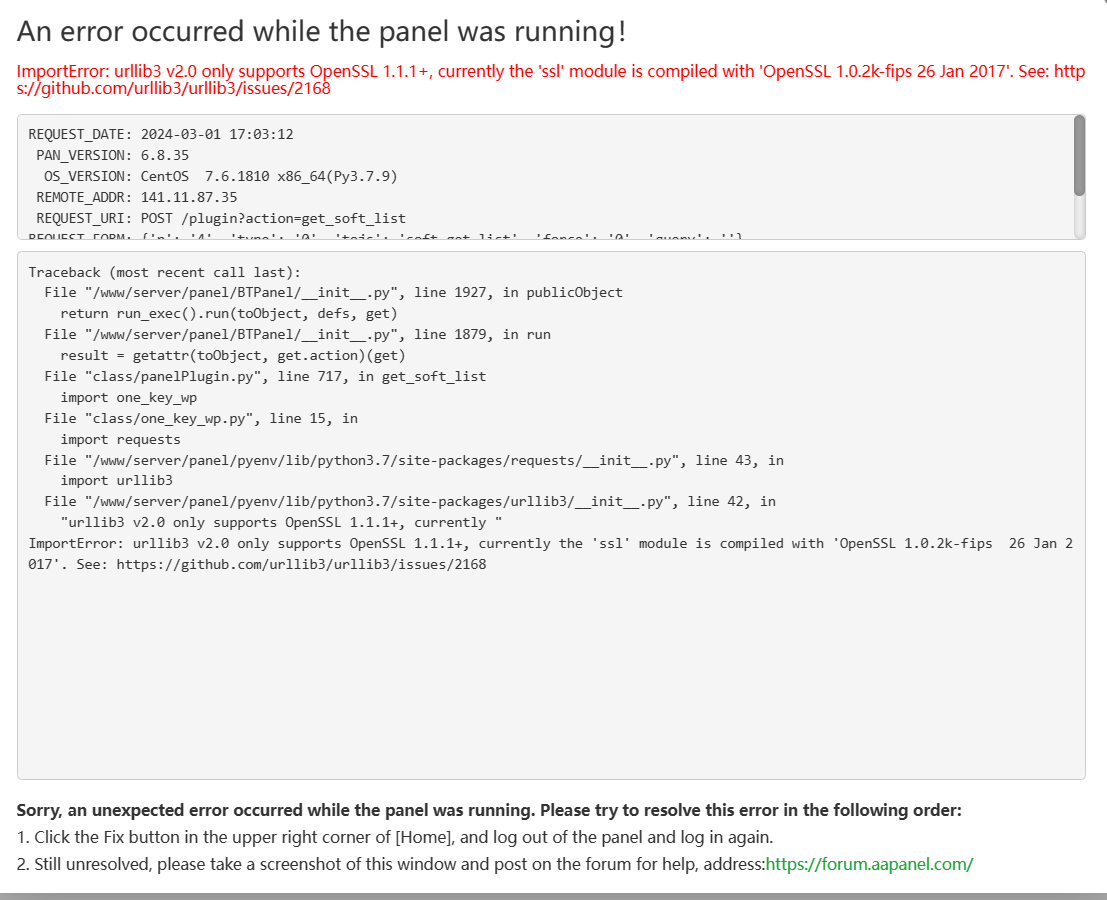Click the panelPlugin.py line 717 entry
The image size is (1107, 900).
click(x=265, y=376)
